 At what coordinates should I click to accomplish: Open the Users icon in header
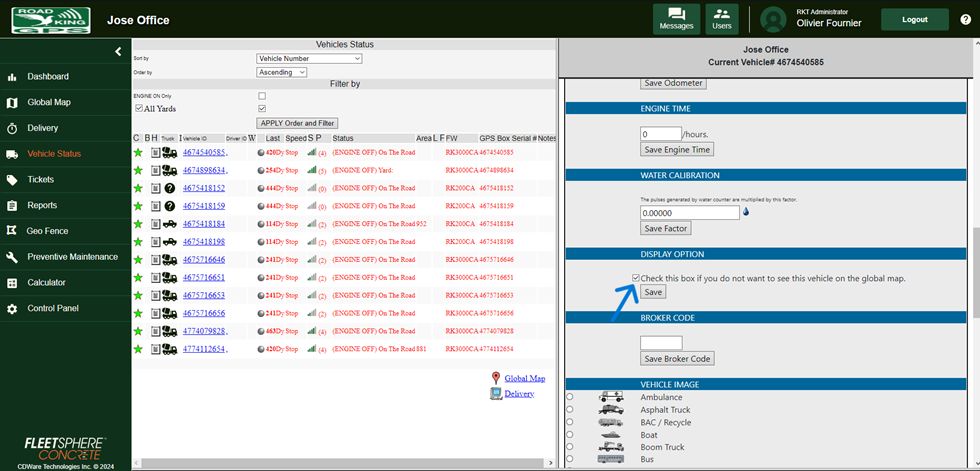point(721,19)
